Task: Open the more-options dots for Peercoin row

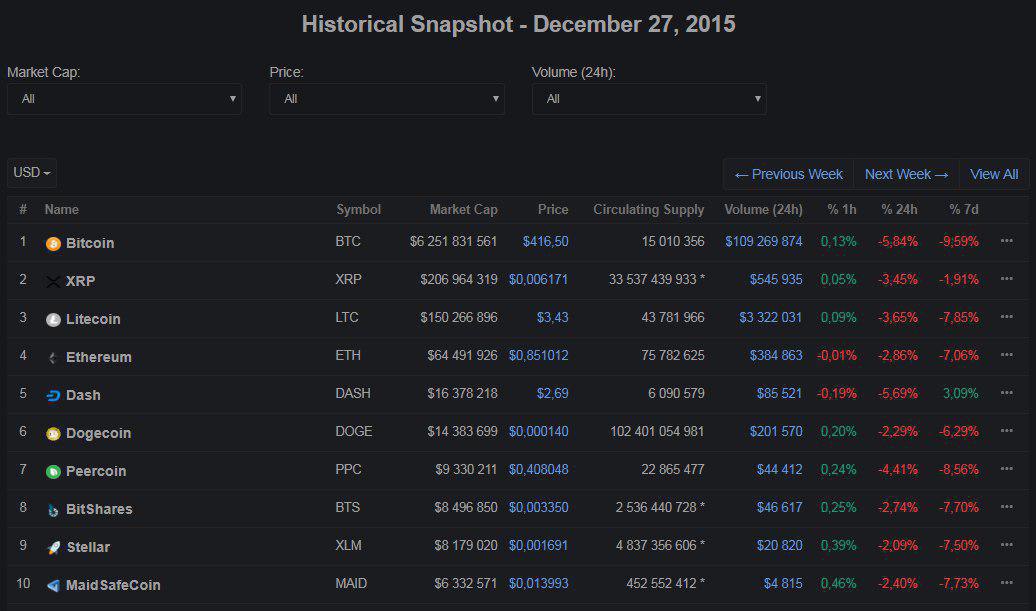Action: coord(1006,469)
